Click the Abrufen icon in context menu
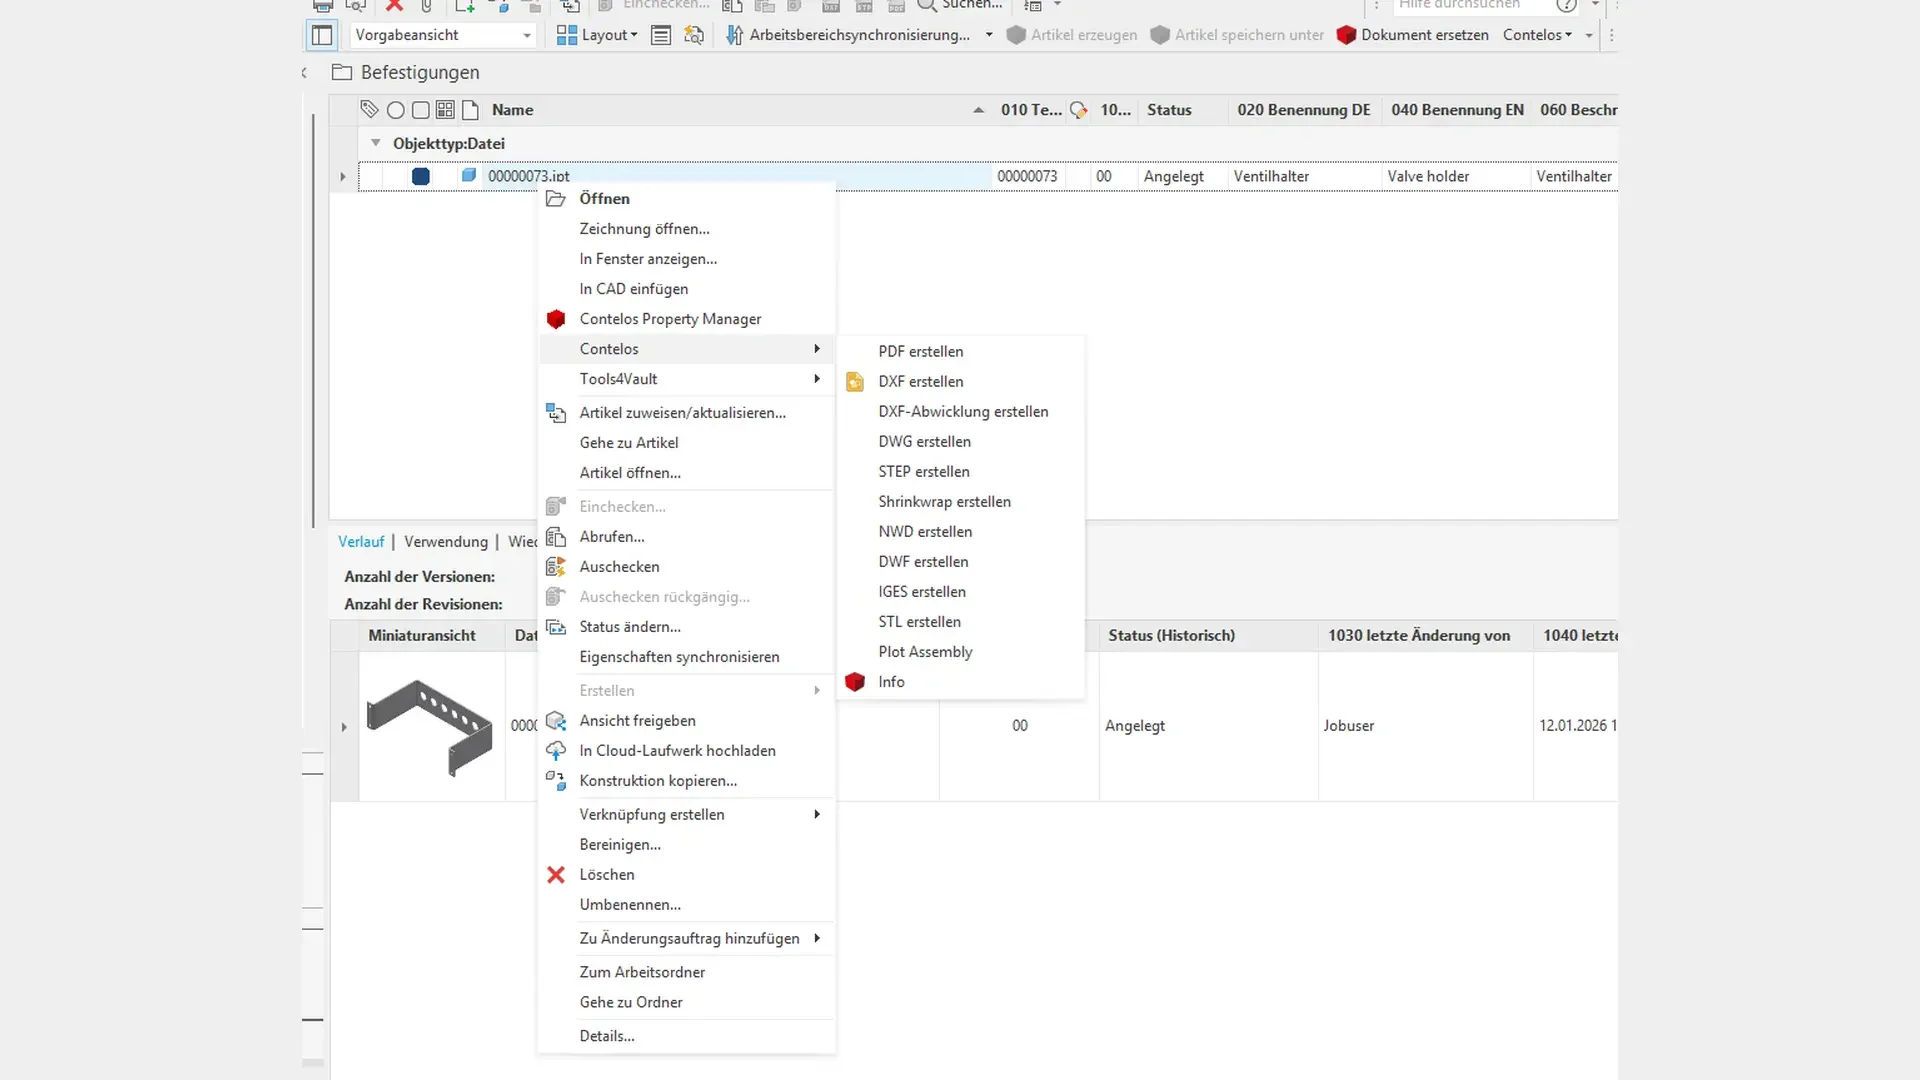Image resolution: width=1920 pixels, height=1080 pixels. click(x=556, y=537)
